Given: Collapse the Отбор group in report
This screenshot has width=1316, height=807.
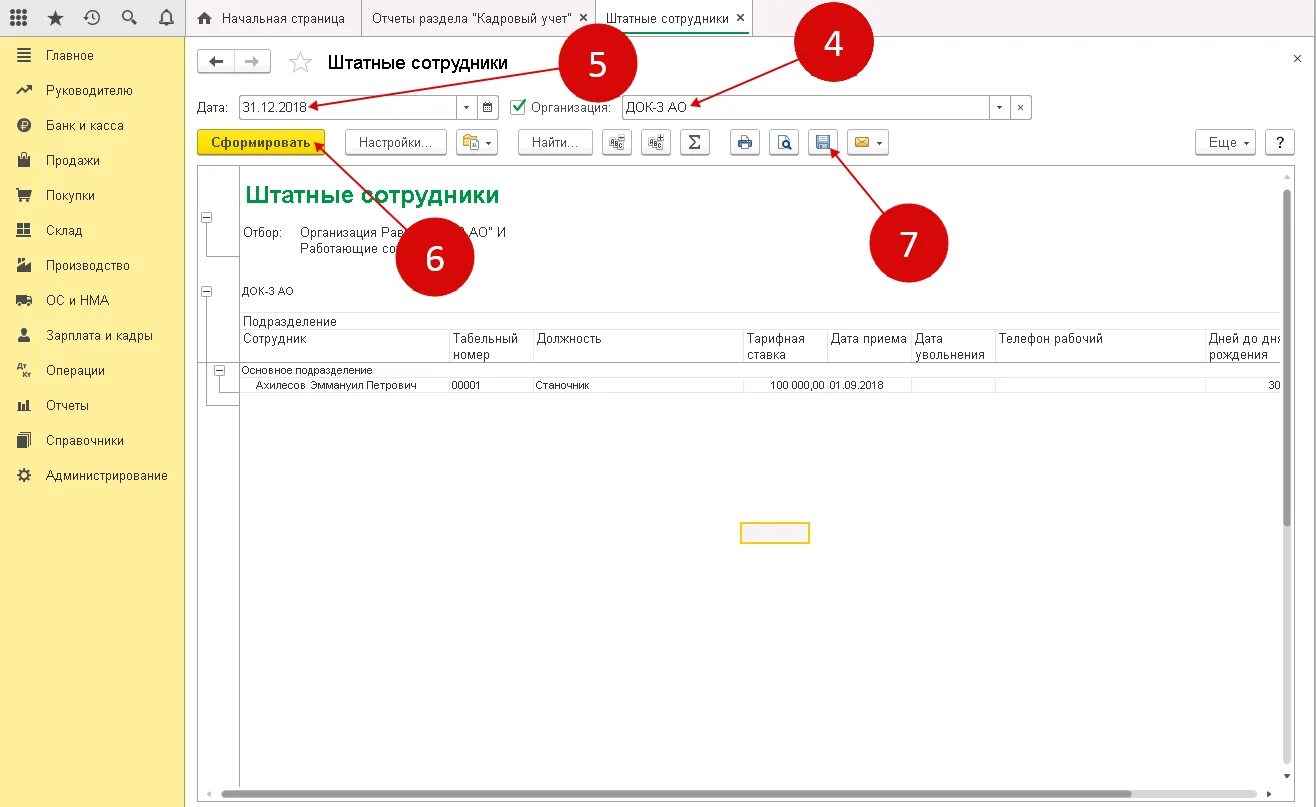Looking at the screenshot, I should coord(206,217).
